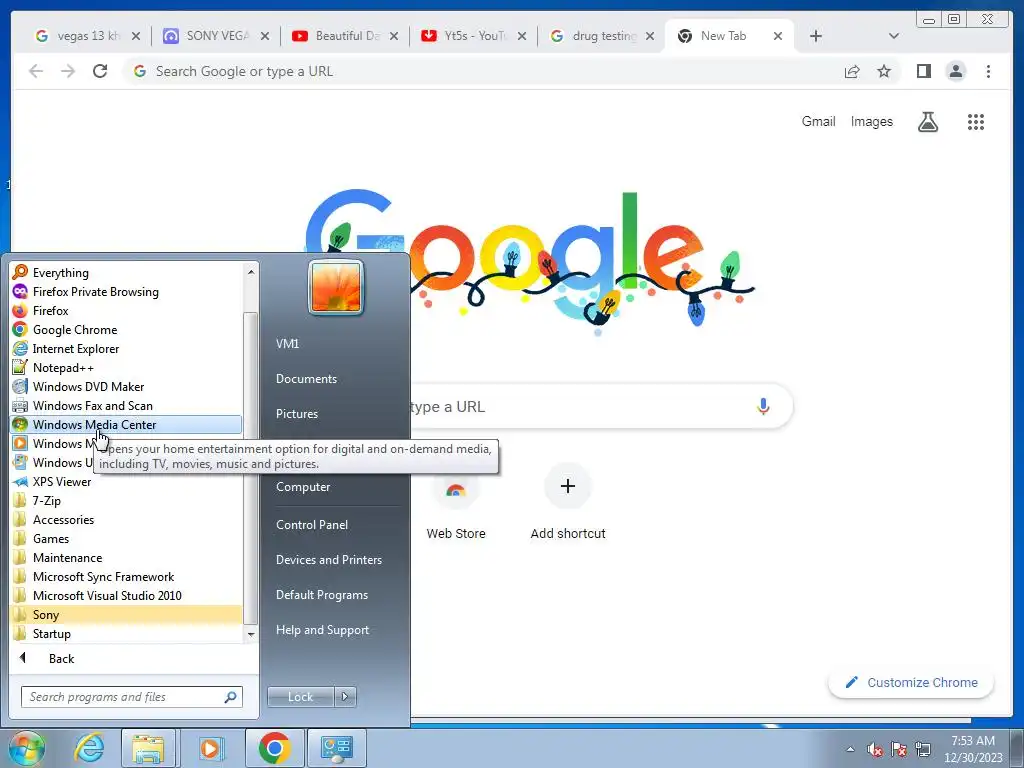Image resolution: width=1024 pixels, height=768 pixels.
Task: Open the Chrome side panel icon
Action: tap(923, 71)
